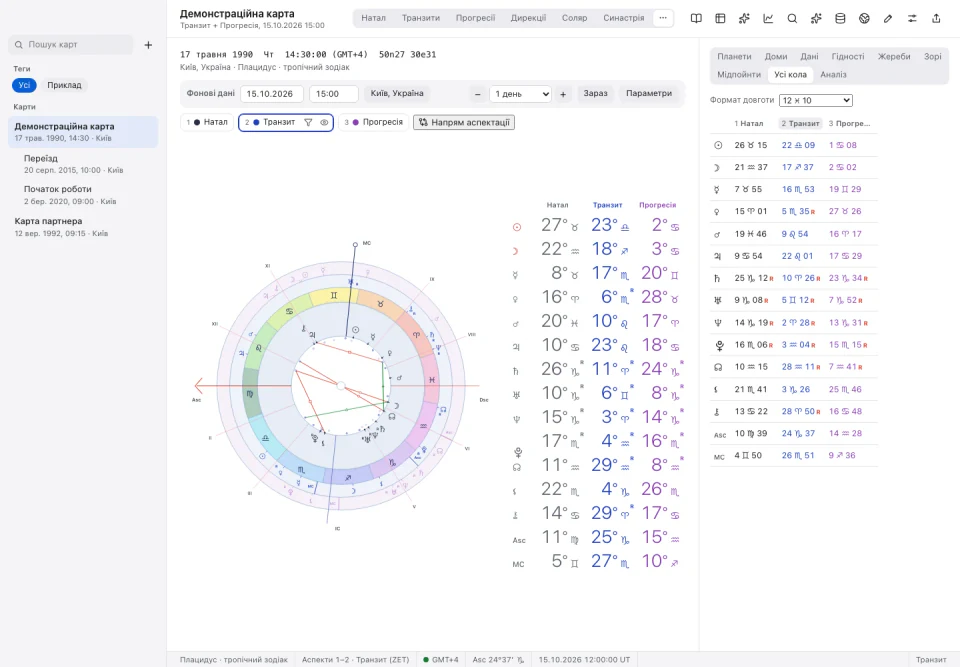The height and width of the screenshot is (667, 960).
Task: Click the Зараз button
Action: click(x=595, y=94)
